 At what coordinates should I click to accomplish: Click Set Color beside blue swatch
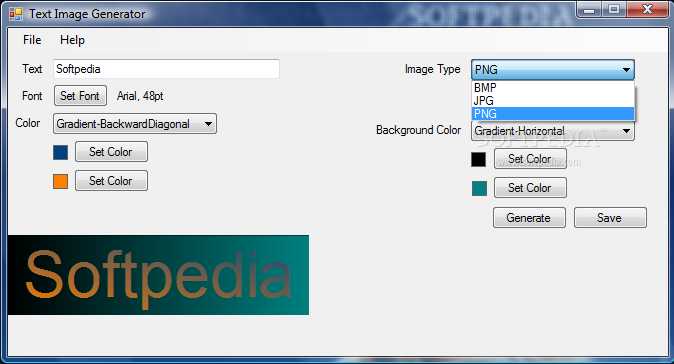[111, 152]
